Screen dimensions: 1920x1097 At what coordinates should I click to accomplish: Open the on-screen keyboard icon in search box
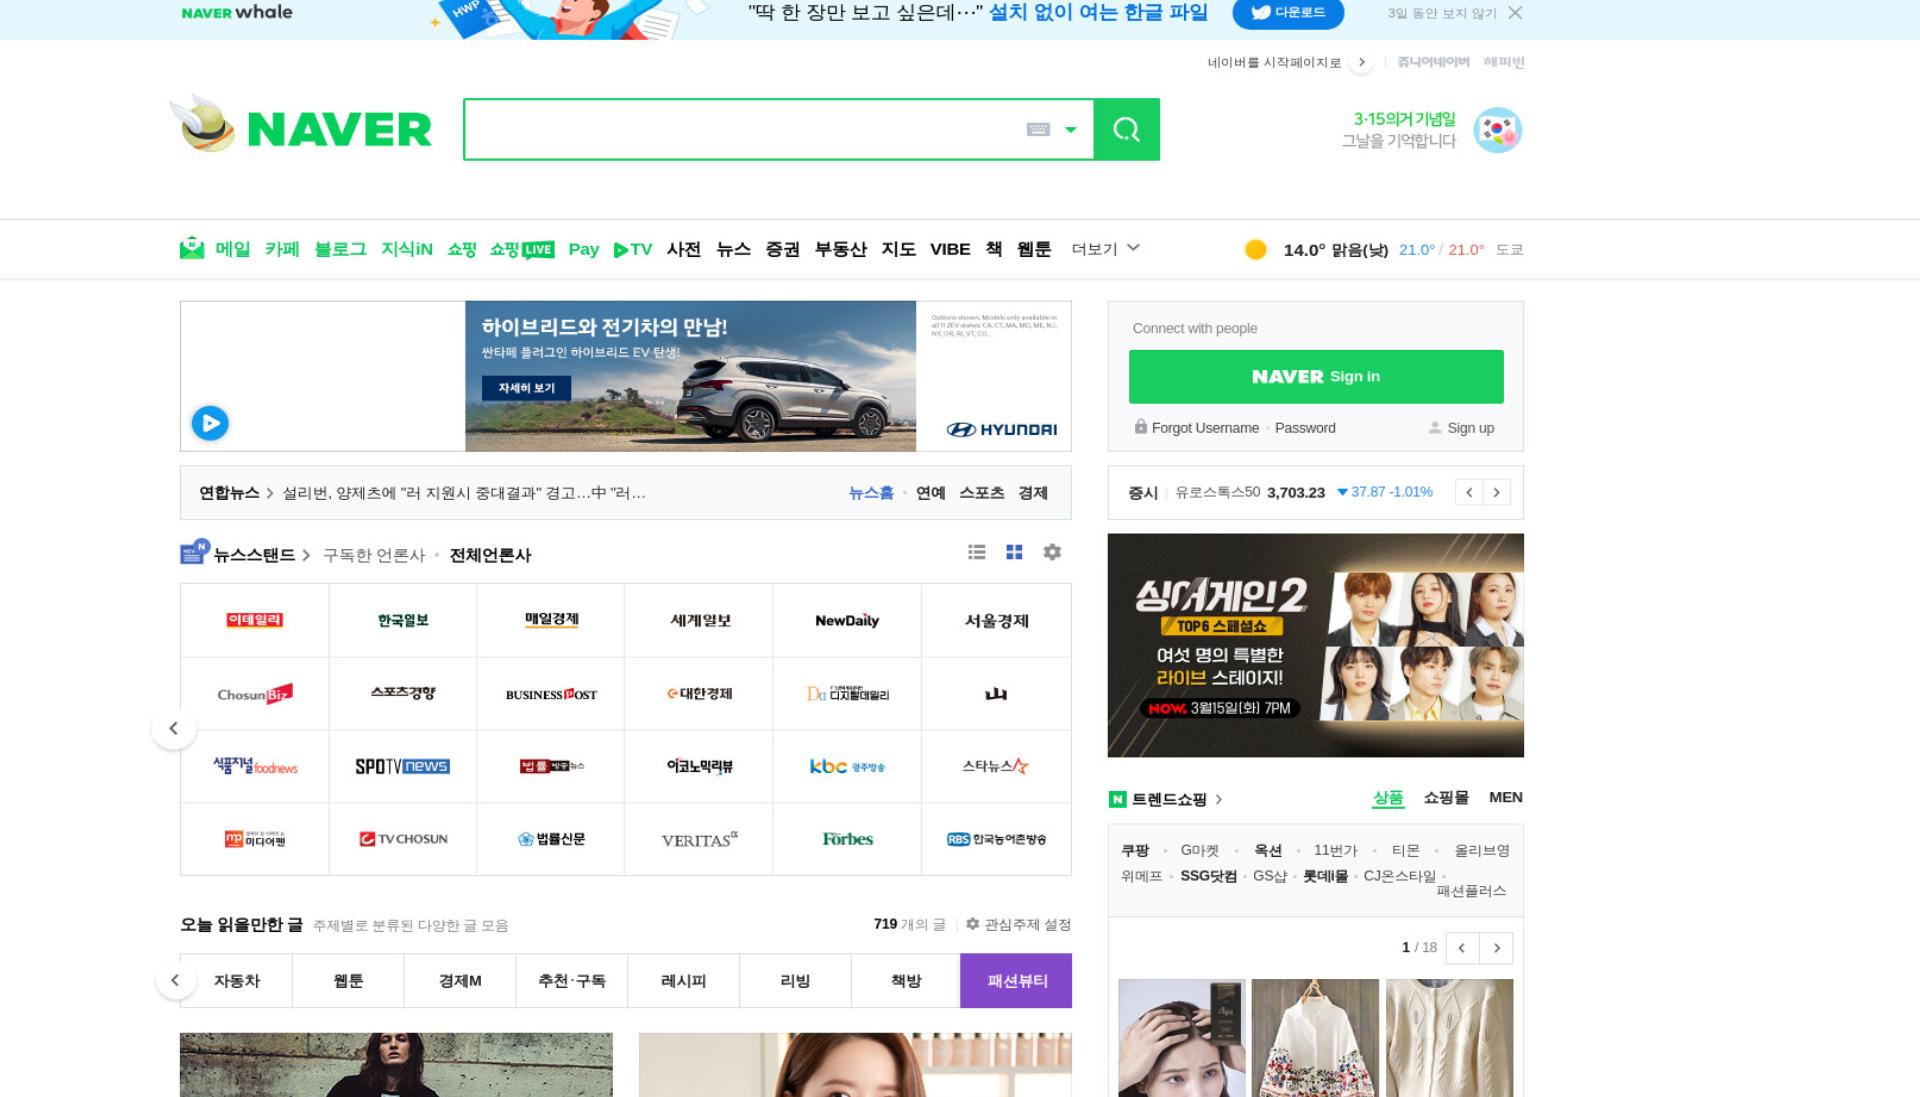pyautogui.click(x=1038, y=129)
